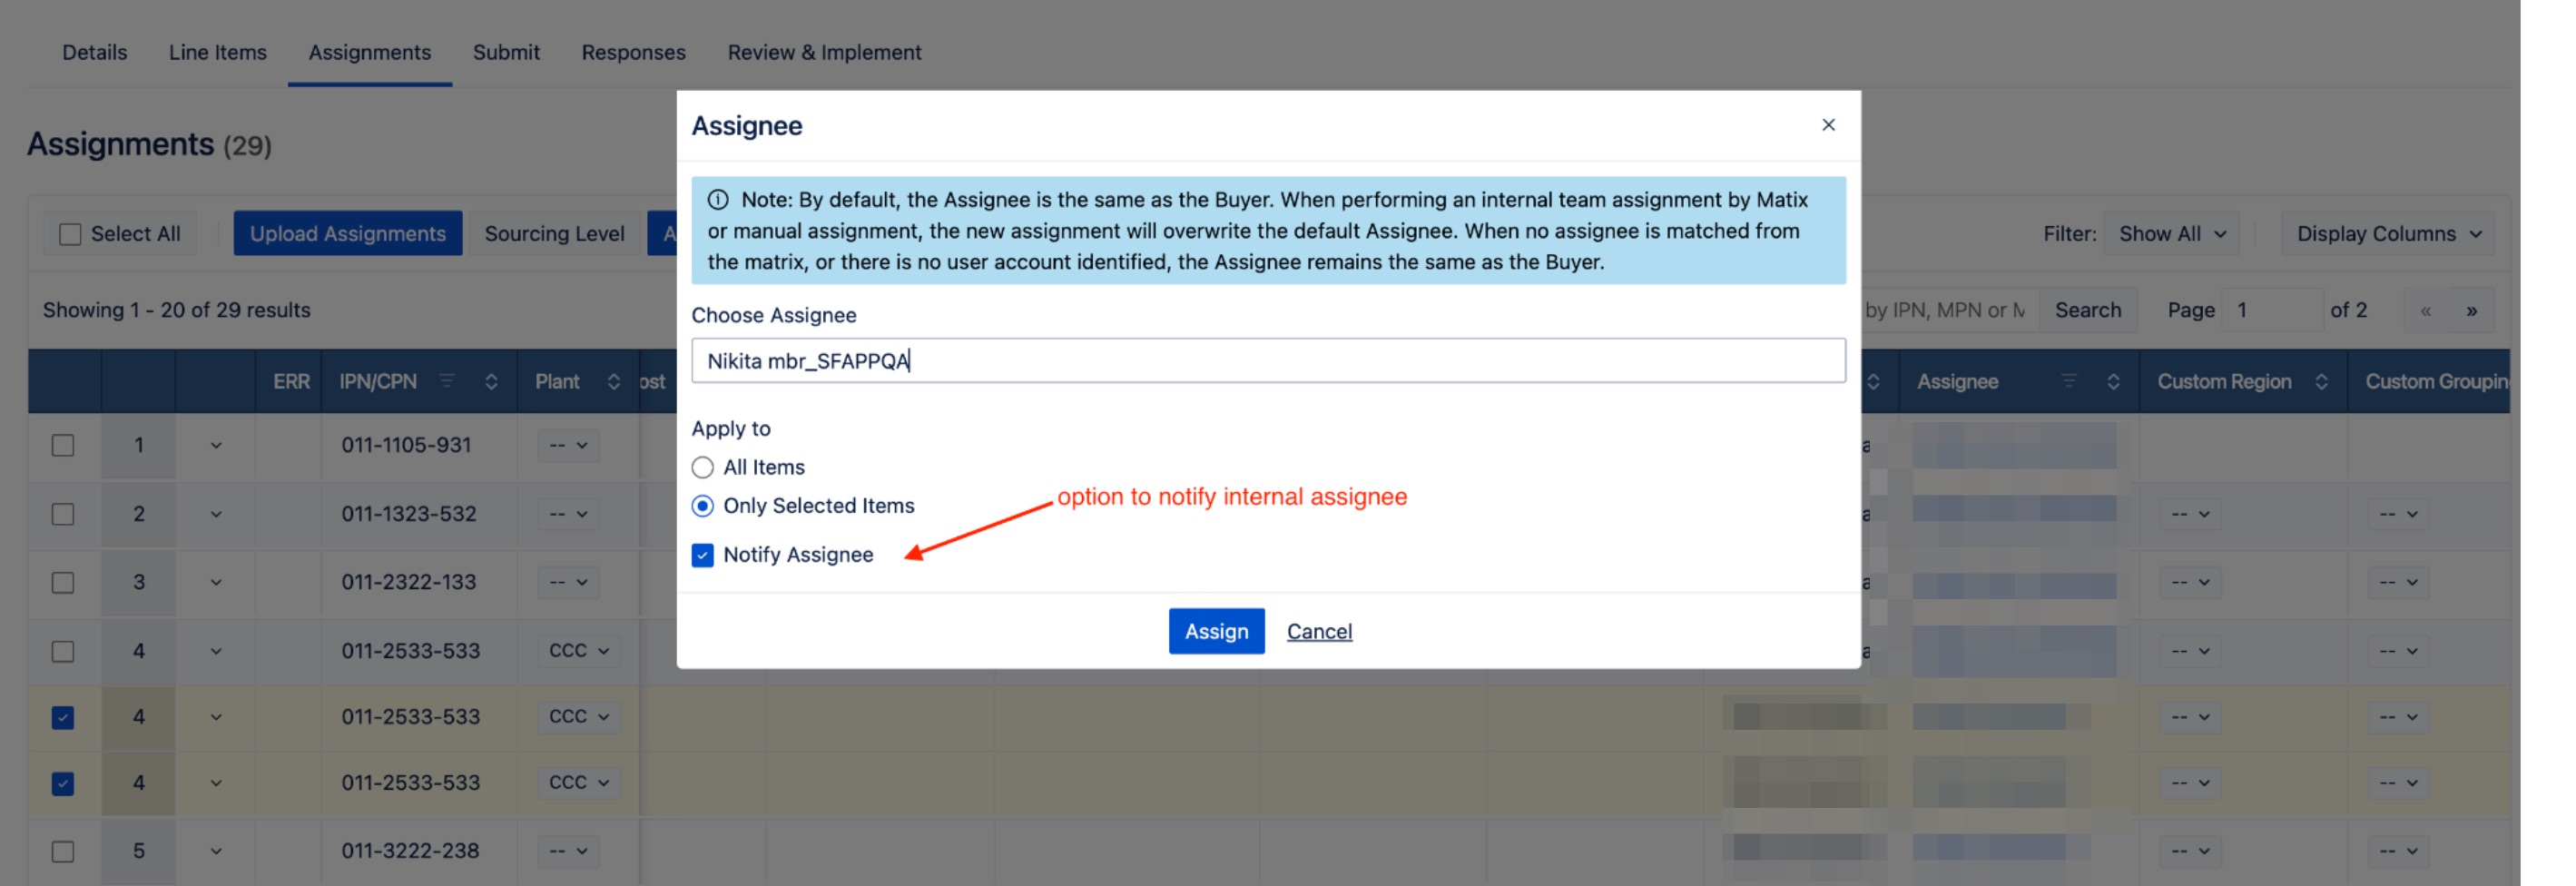This screenshot has height=886, width=2576.
Task: Click the Upload Assignments button
Action: point(348,234)
